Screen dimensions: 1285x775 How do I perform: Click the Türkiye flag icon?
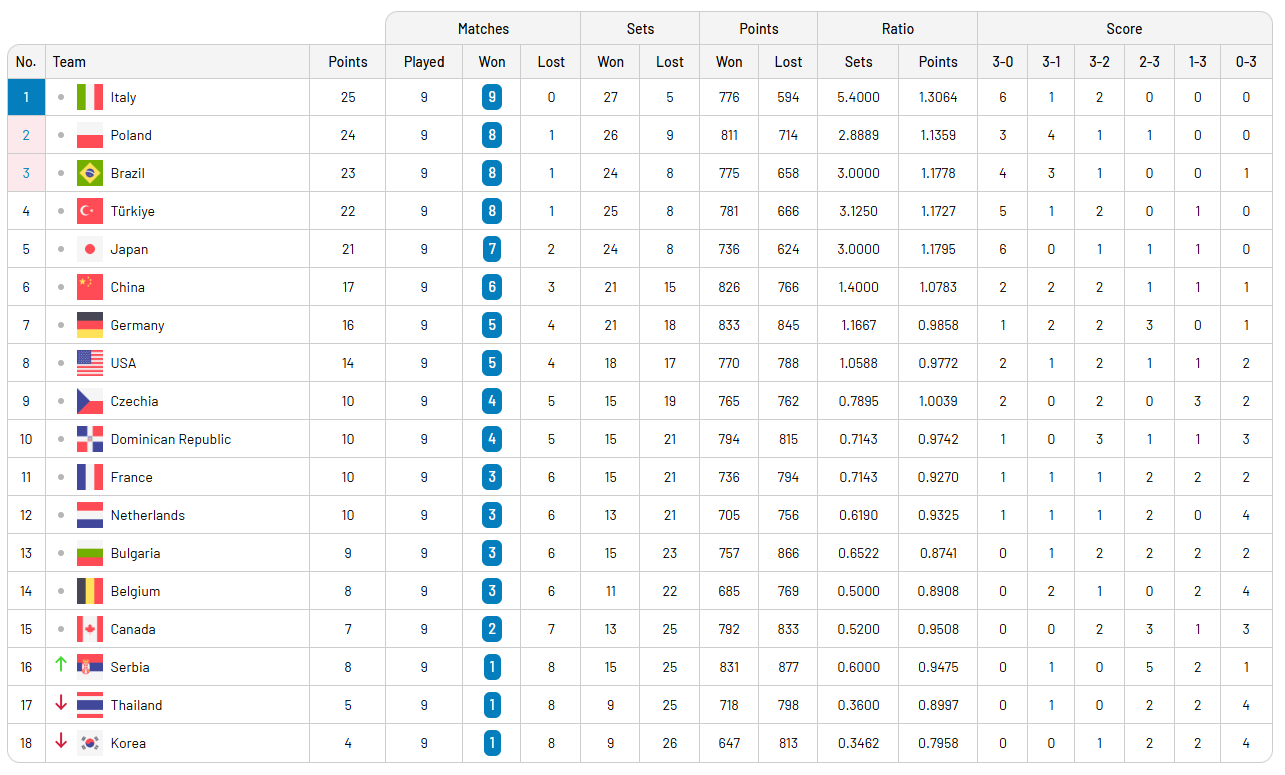click(90, 211)
